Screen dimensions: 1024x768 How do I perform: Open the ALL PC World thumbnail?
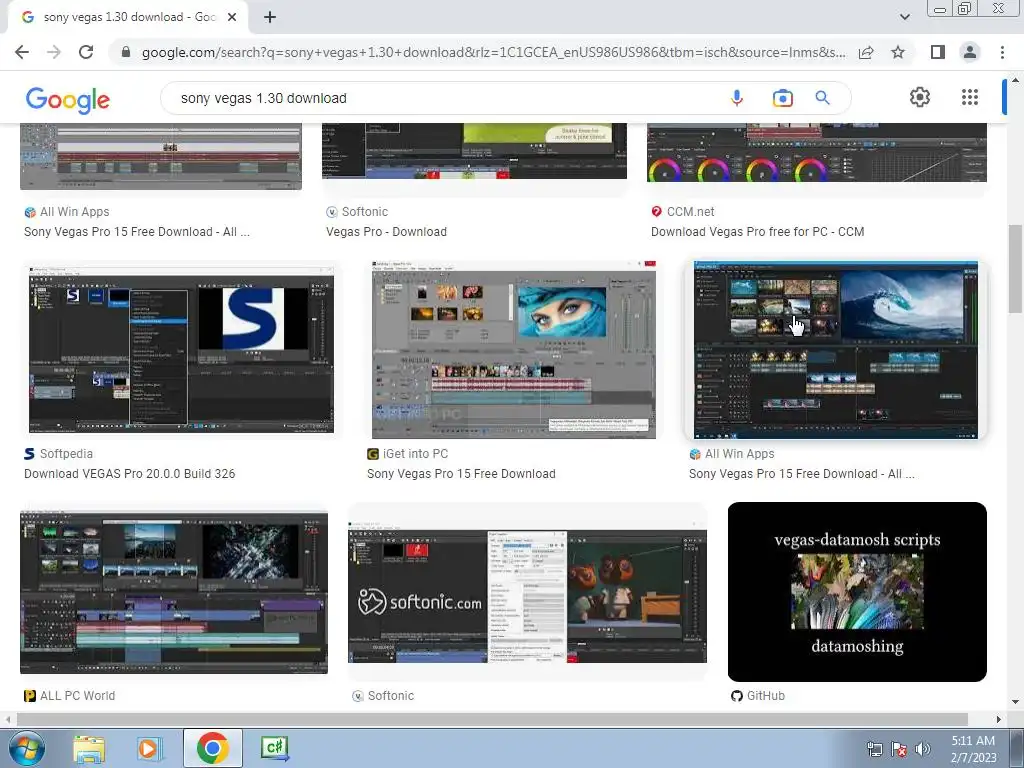[x=174, y=592]
